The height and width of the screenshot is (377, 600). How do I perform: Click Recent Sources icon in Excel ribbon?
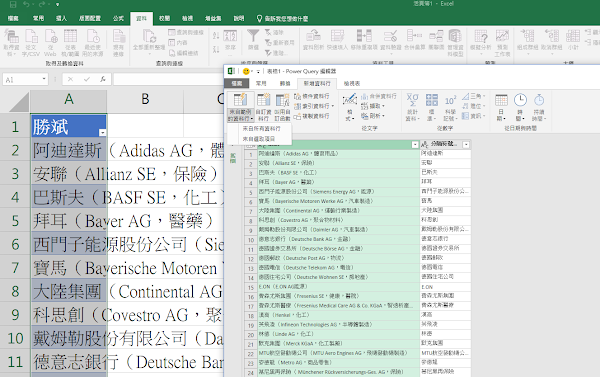(93, 37)
